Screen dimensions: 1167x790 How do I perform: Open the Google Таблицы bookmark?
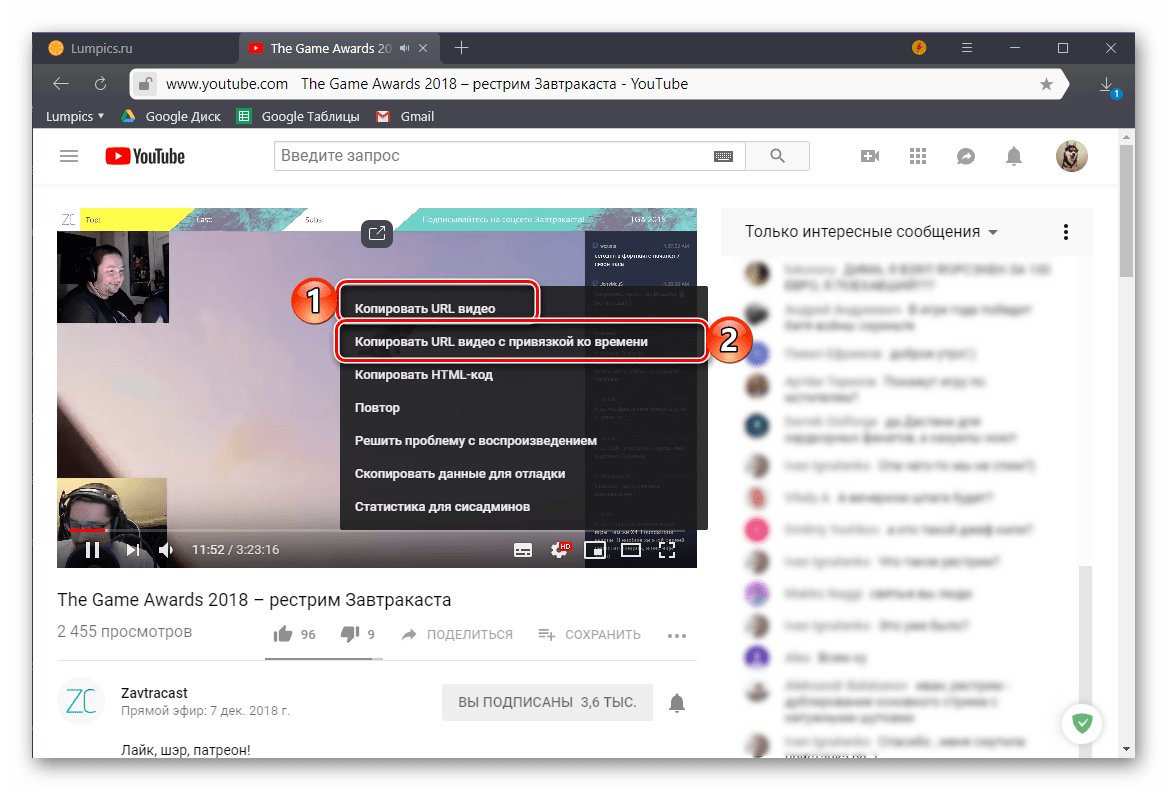tap(298, 116)
